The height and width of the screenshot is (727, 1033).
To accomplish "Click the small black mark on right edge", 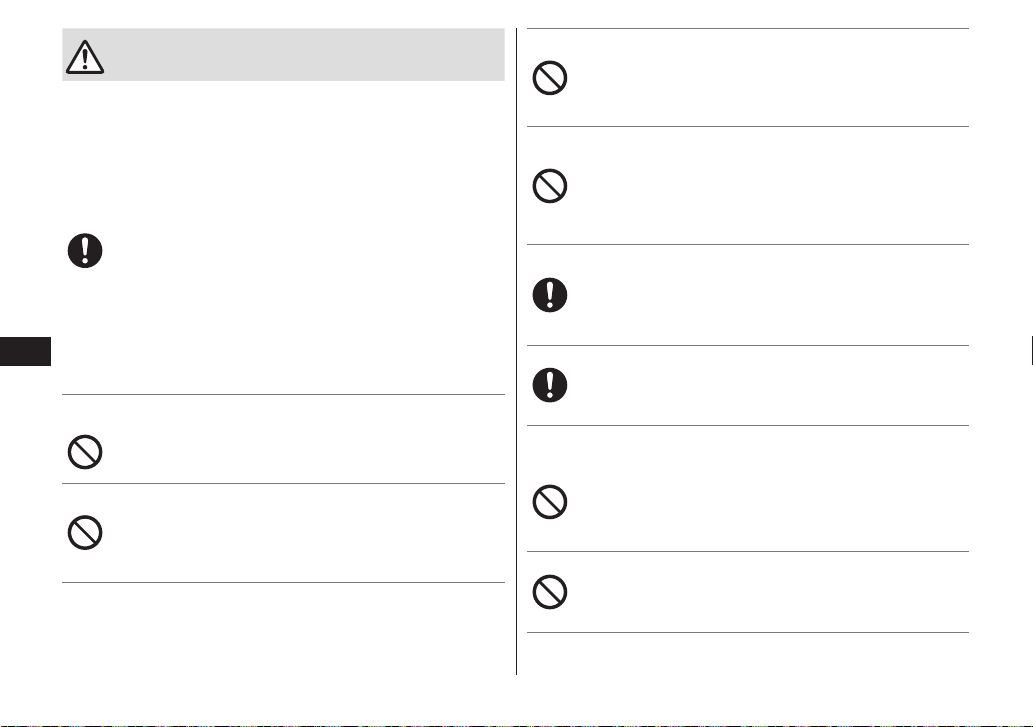I will pos(1031,350).
